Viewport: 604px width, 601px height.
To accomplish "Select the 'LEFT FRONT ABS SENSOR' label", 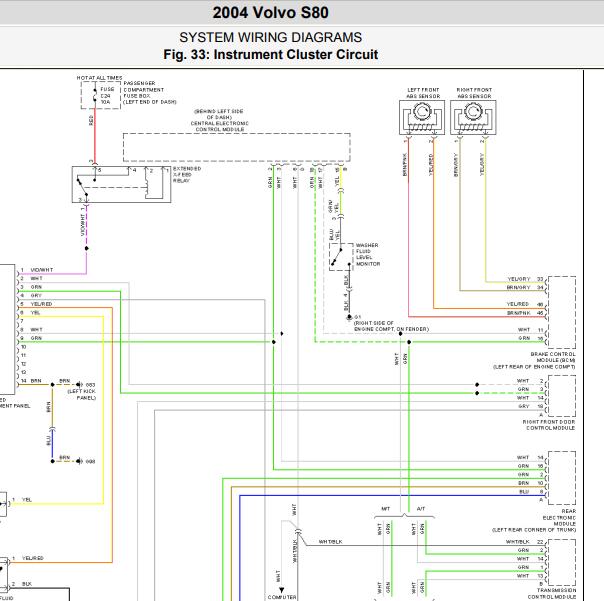I will coord(423,93).
